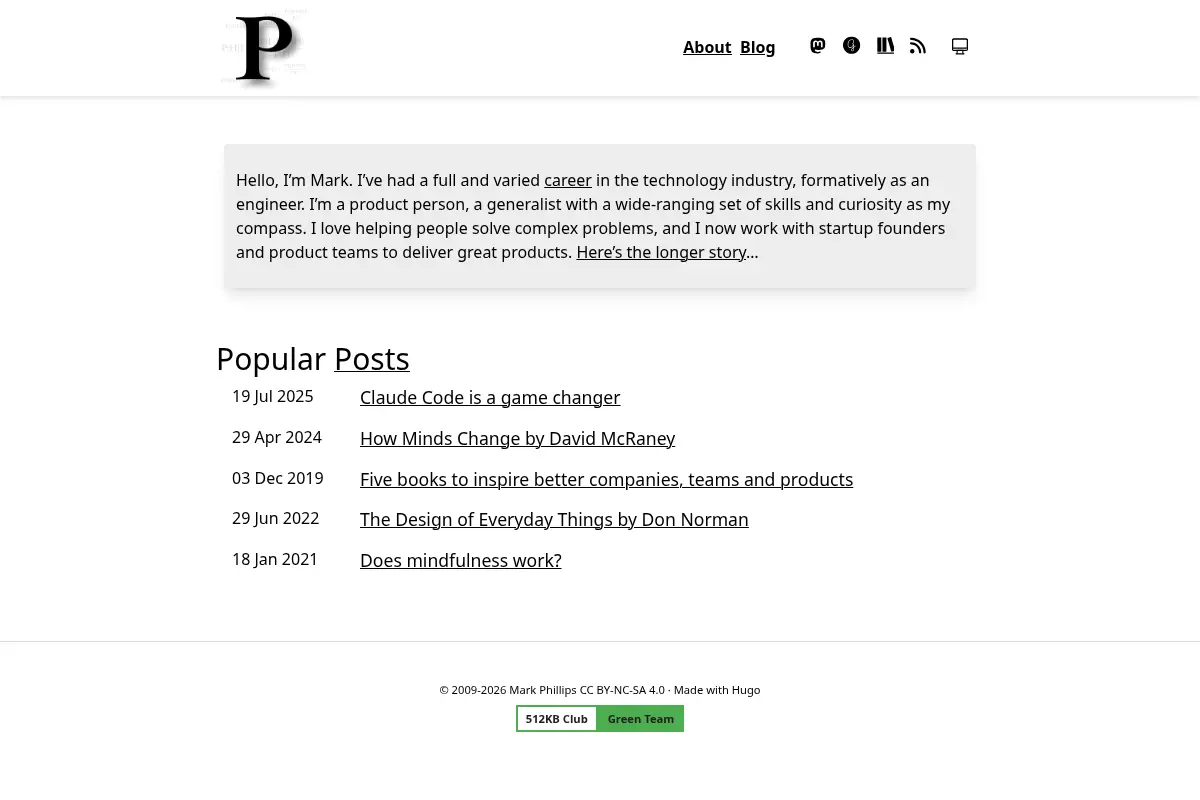Screen dimensions: 1200x800
Task: Open "How Minds Change by David McRaney"
Action: [x=517, y=438]
